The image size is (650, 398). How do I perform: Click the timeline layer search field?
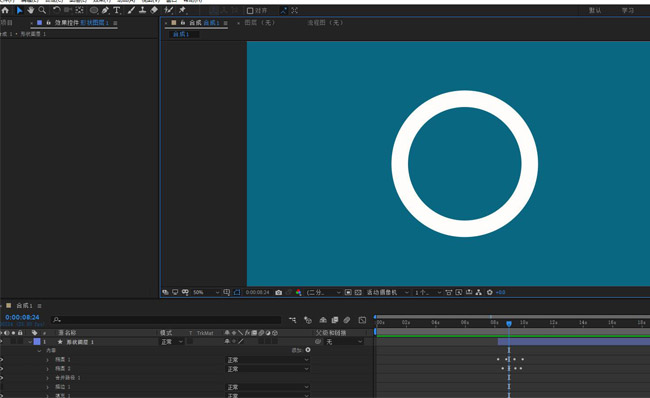166,320
